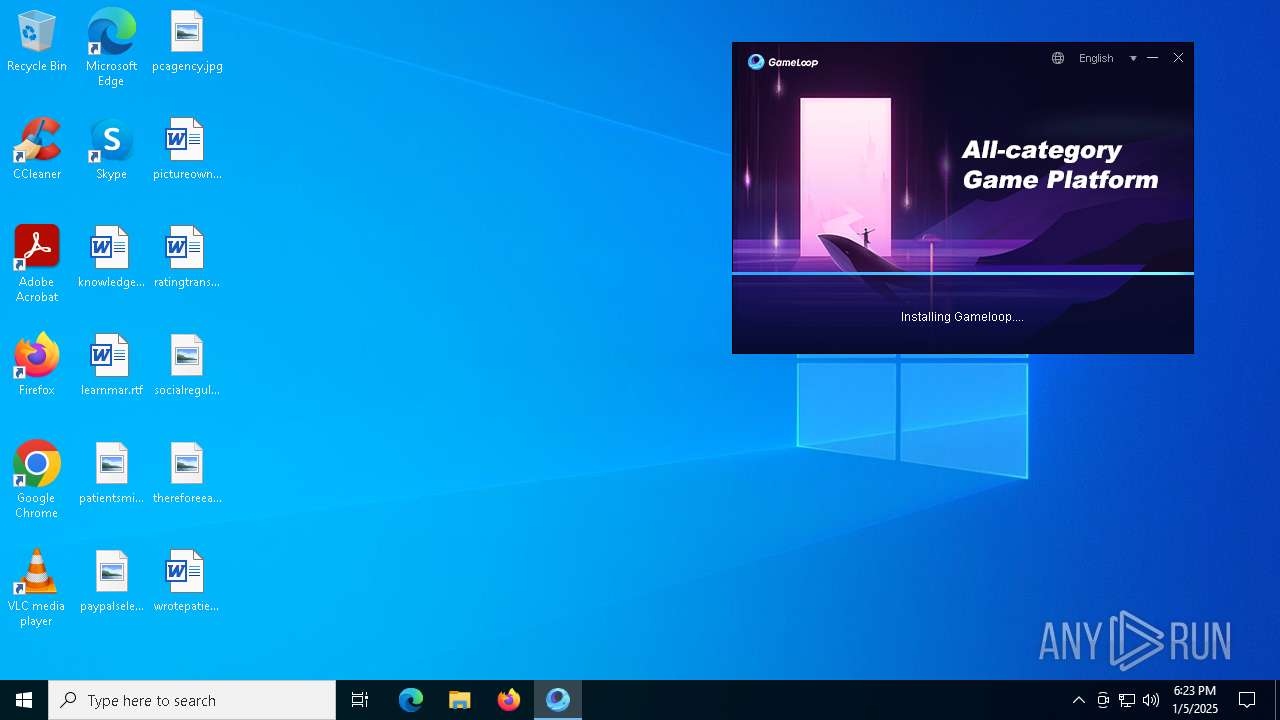Screen dimensions: 1280x720
Task: Select learnmar.rtf document icon
Action: 111,366
